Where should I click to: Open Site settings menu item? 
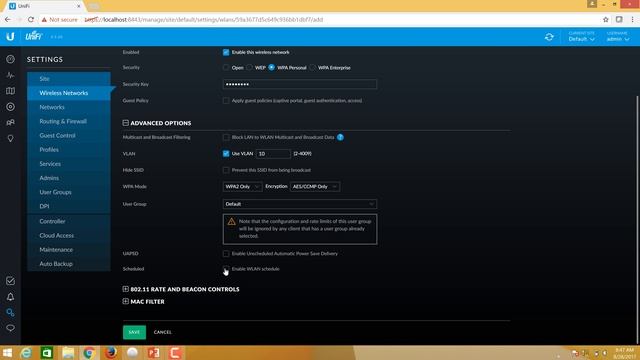(69, 79)
